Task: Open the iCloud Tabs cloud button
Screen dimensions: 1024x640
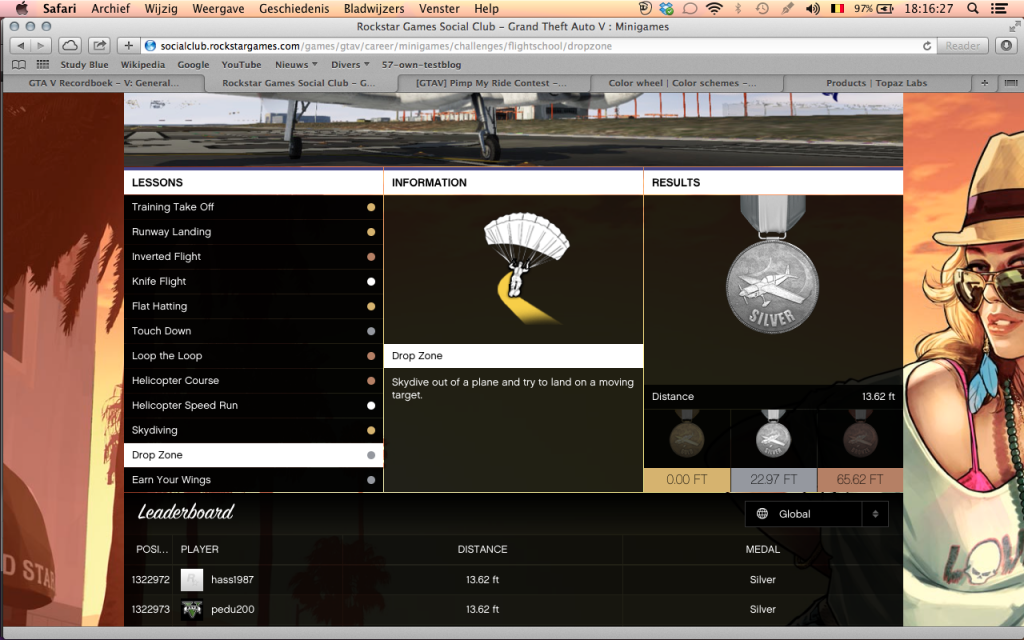Action: (x=70, y=46)
